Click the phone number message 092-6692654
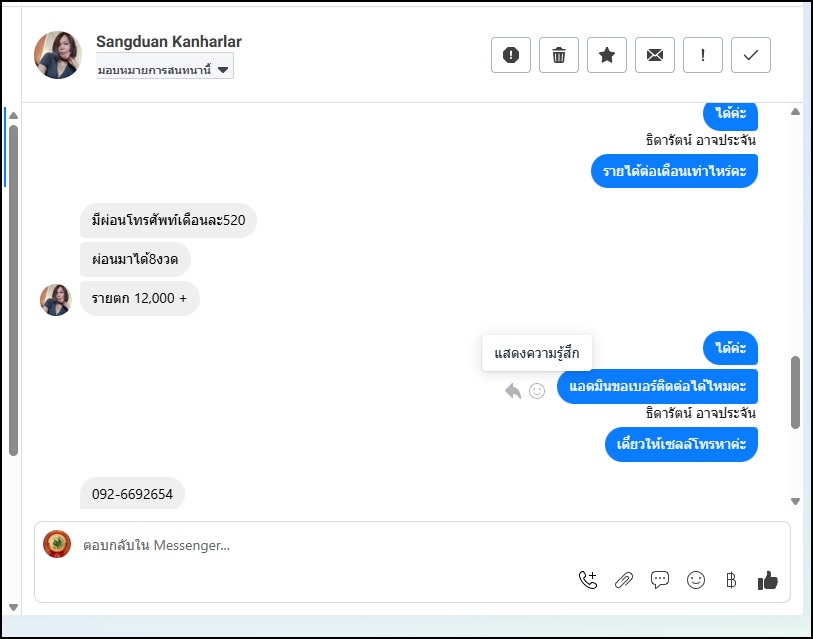The width and height of the screenshot is (813, 639). 133,494
